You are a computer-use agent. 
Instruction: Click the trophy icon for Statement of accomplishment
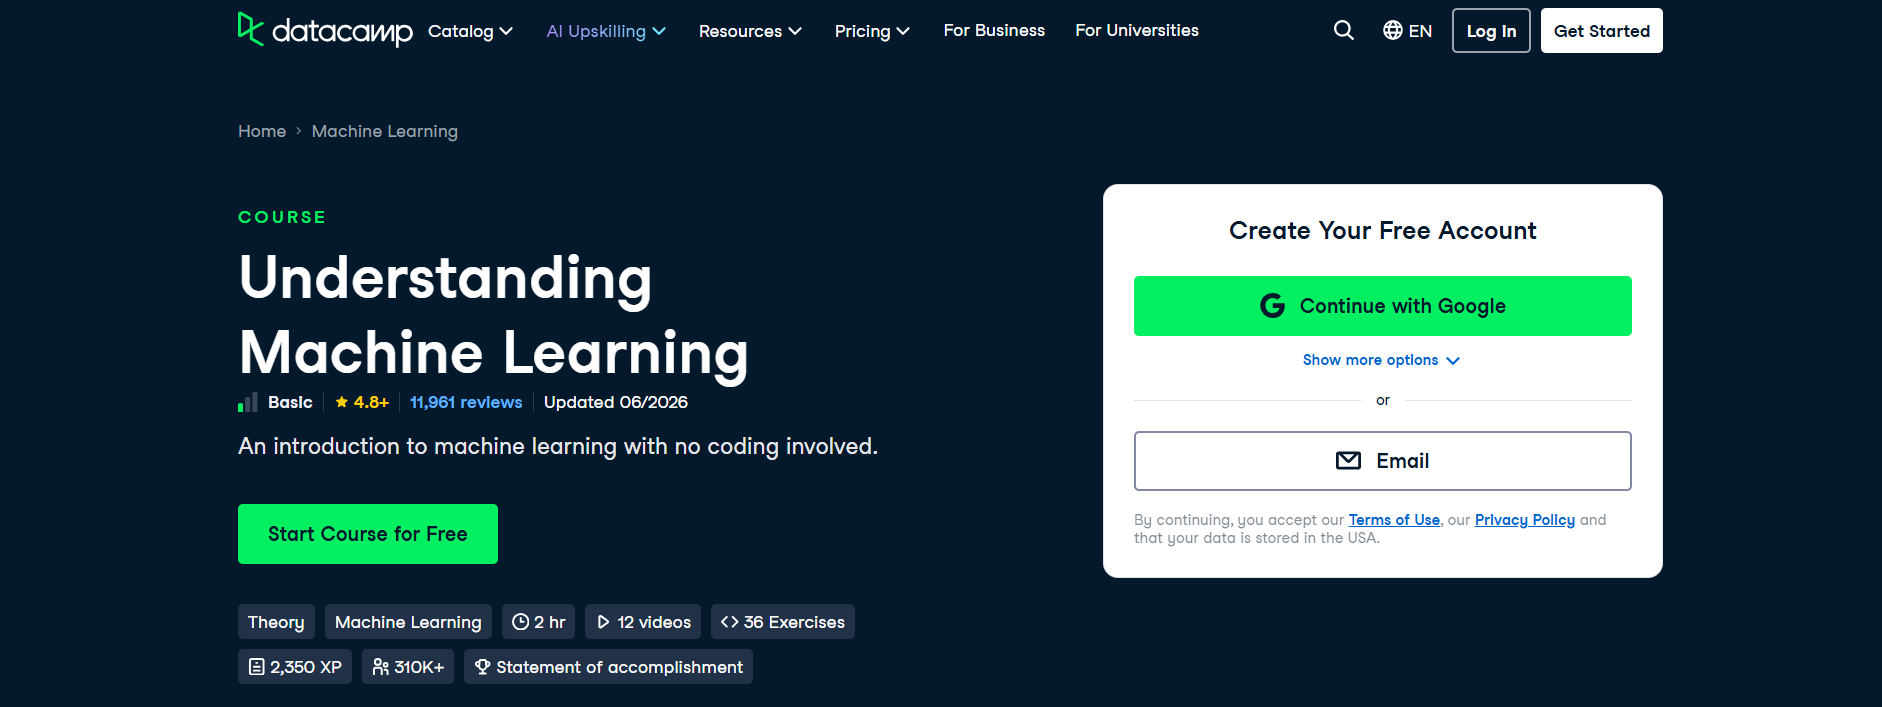coord(482,667)
